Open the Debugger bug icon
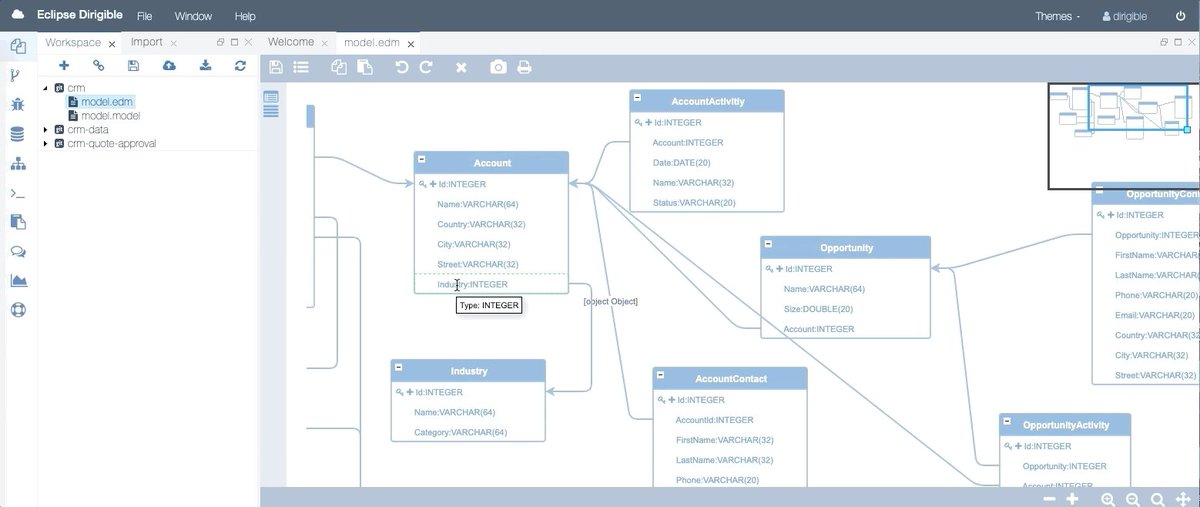Screen dimensions: 1200x507 (17, 104)
